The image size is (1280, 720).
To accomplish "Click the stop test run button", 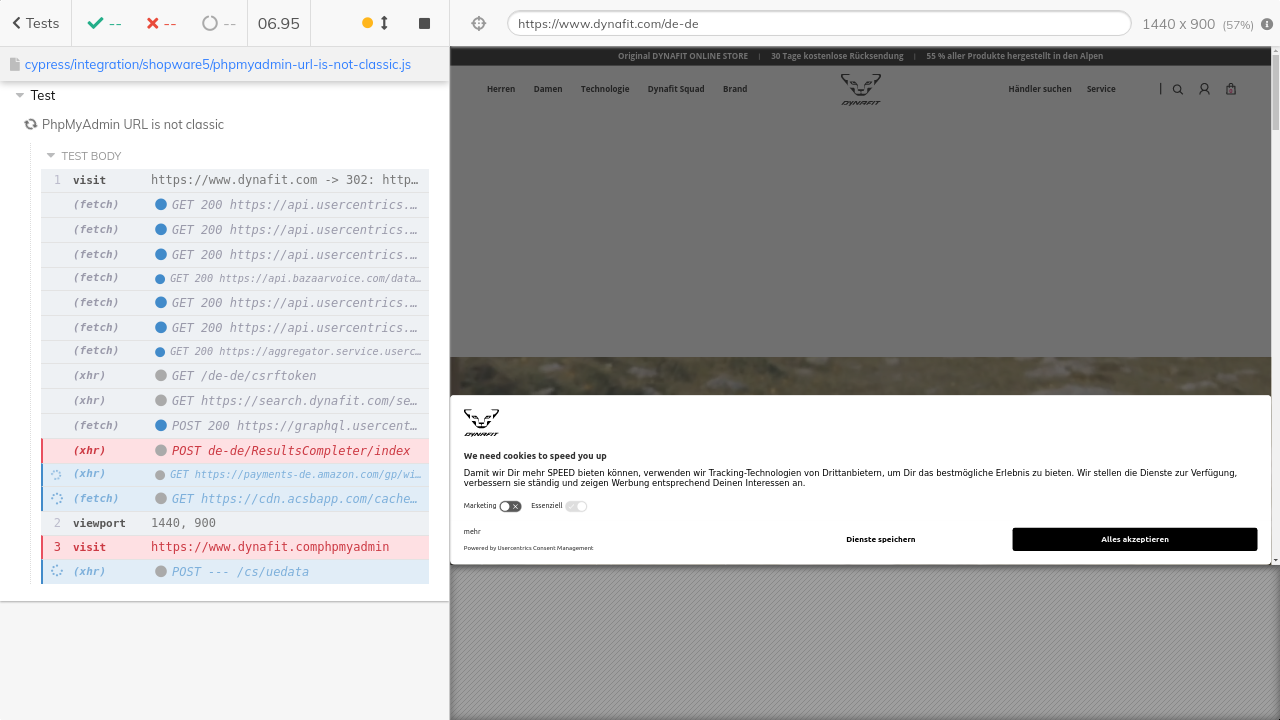I will pos(424,23).
